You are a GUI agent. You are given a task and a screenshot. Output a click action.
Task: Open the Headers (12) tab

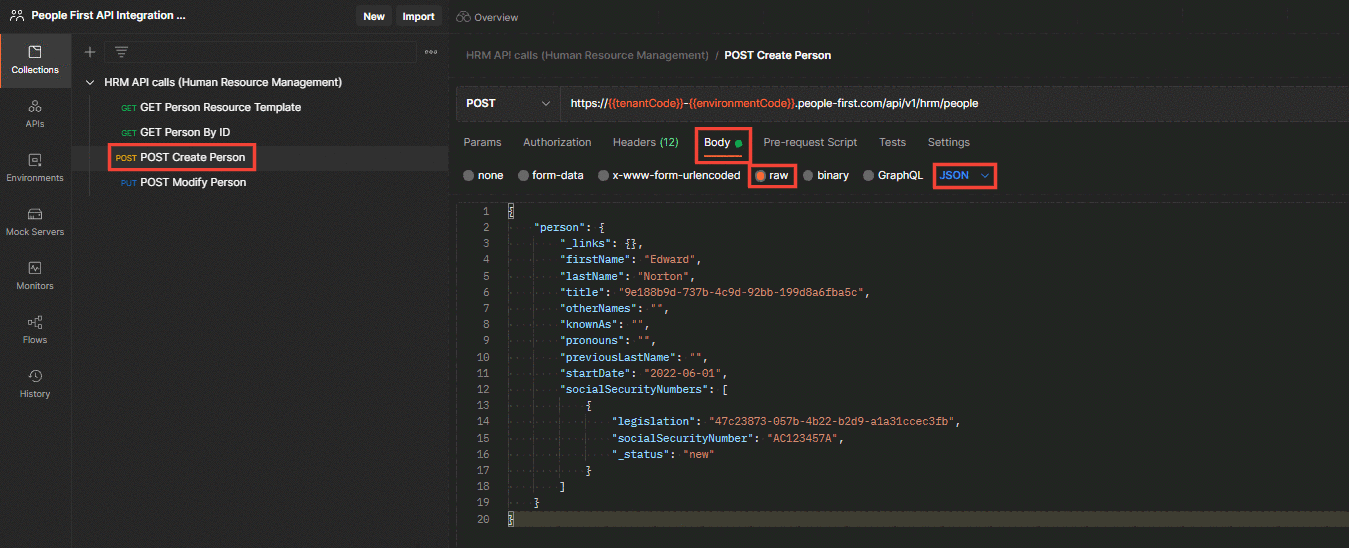[645, 142]
